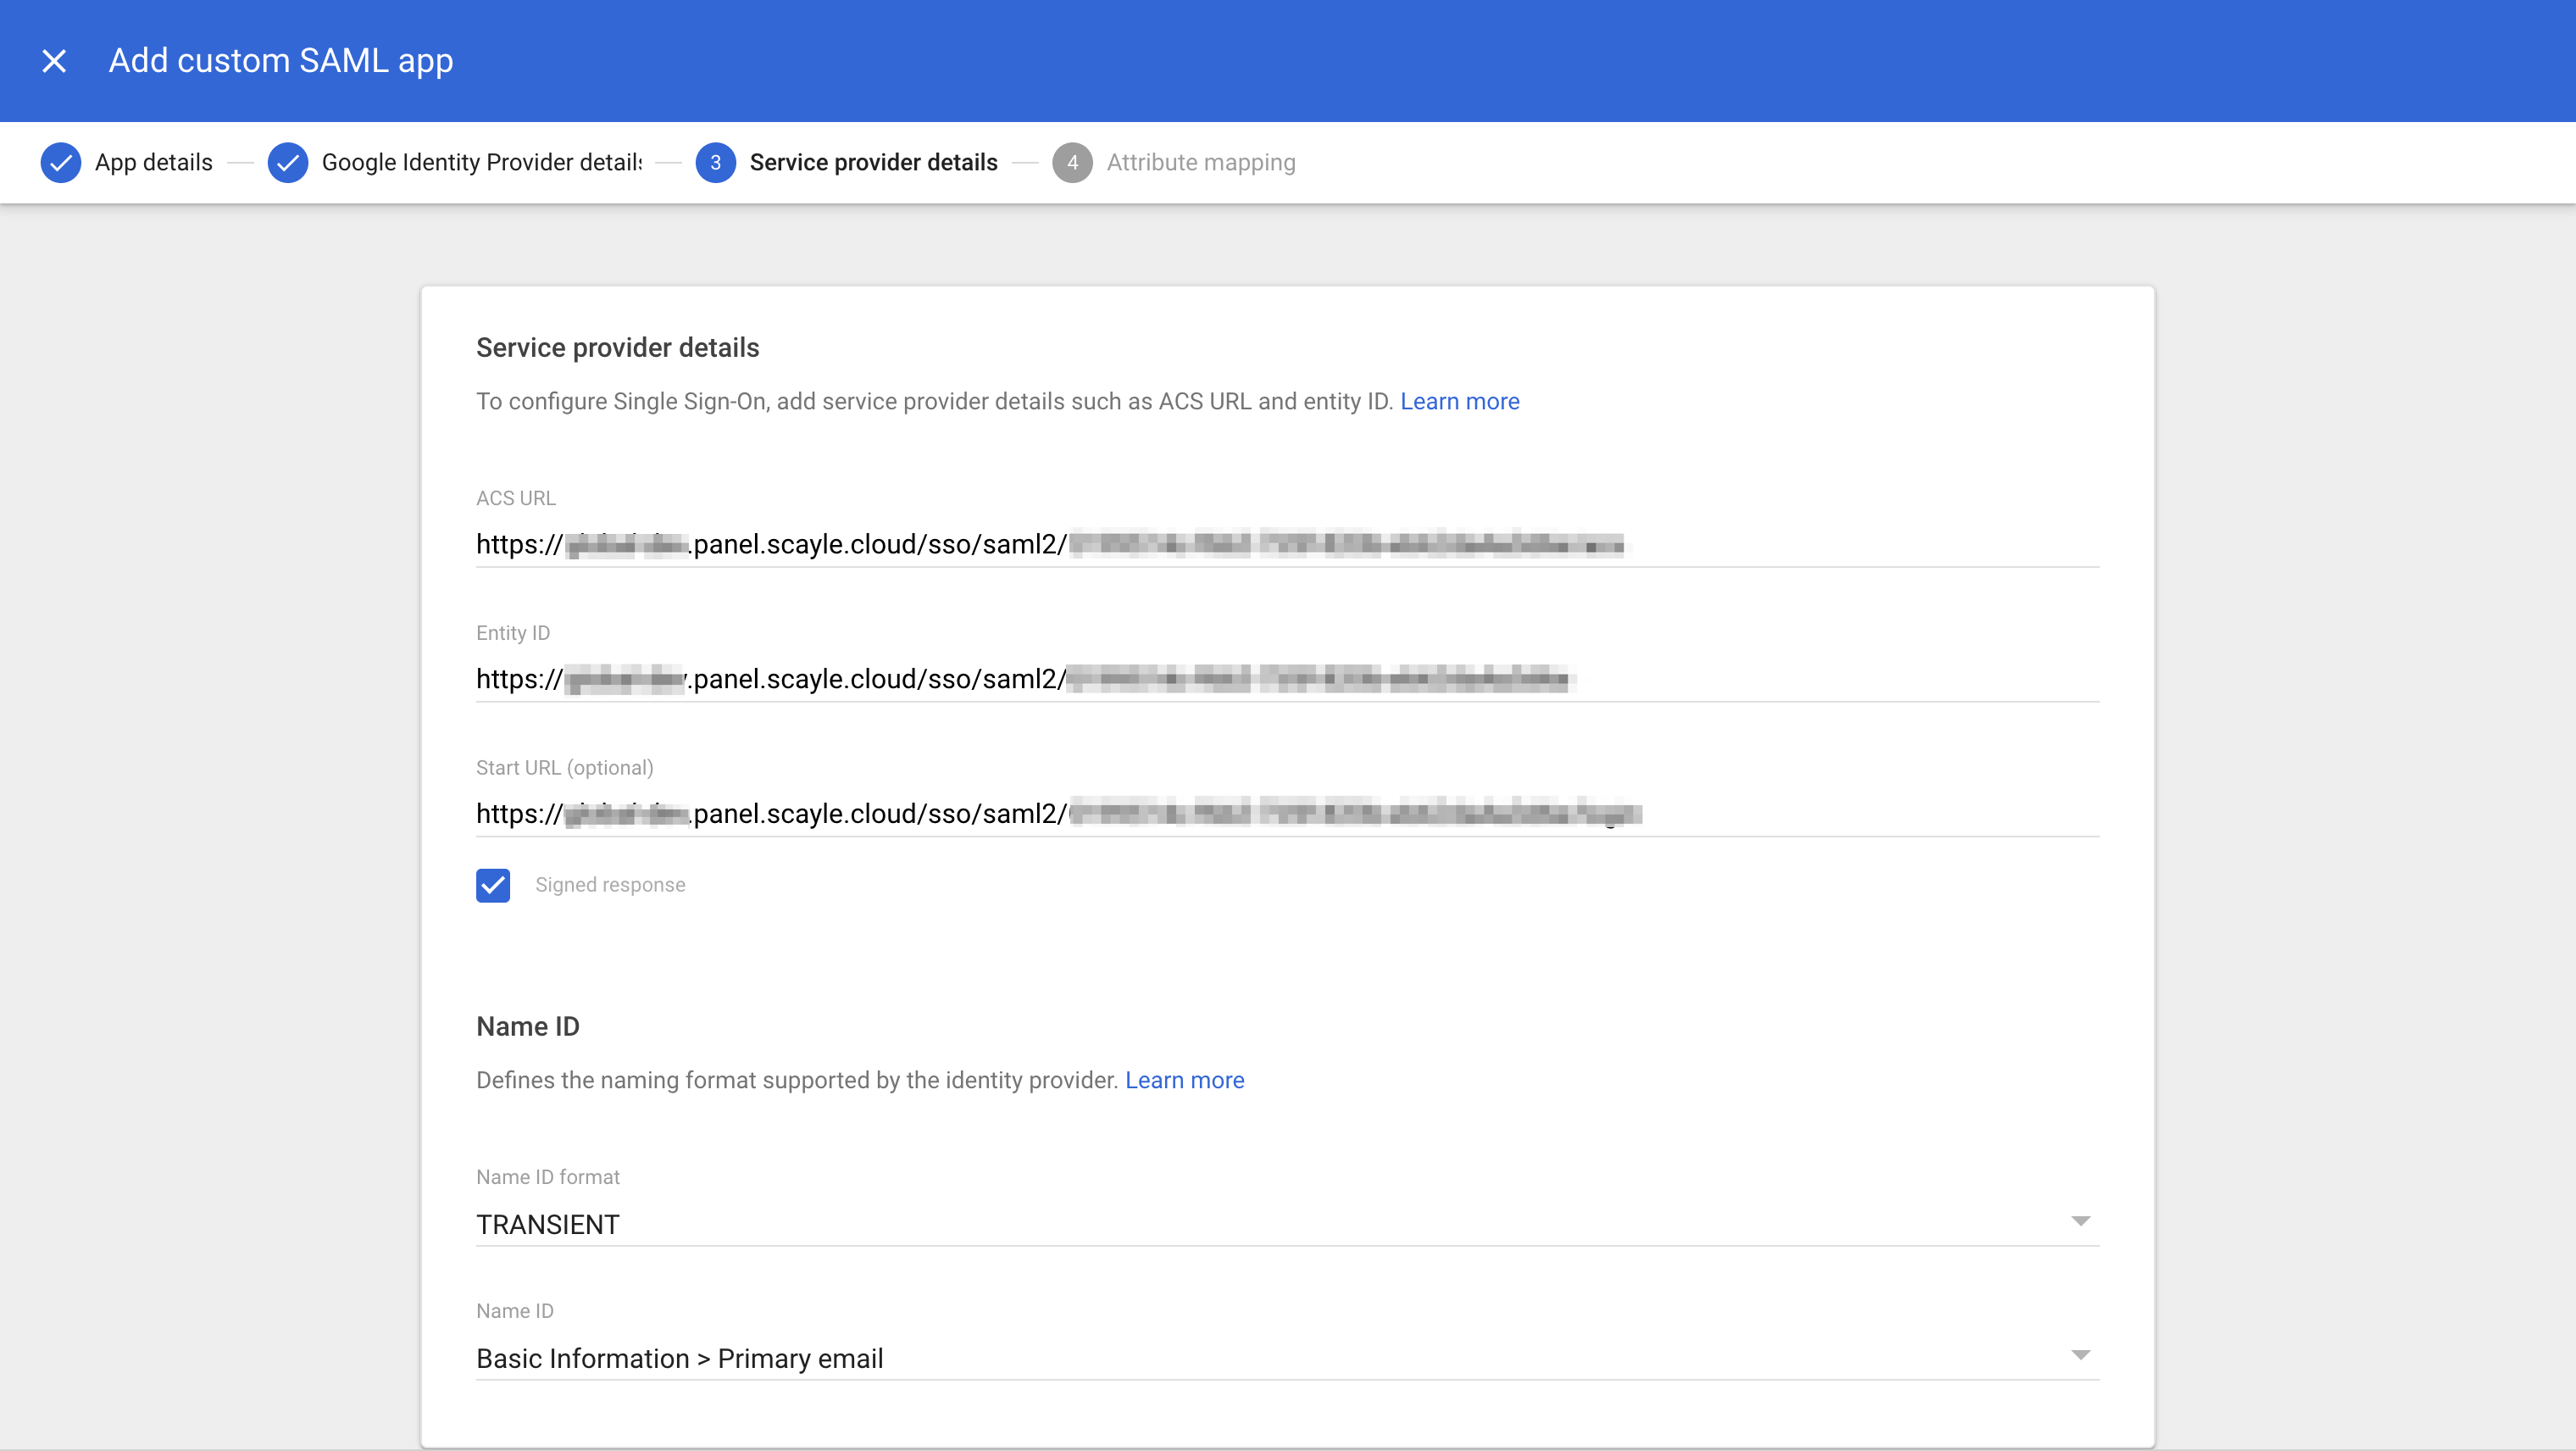This screenshot has width=2576, height=1451.
Task: Click the Google Identity Provider checkmark icon
Action: [288, 162]
